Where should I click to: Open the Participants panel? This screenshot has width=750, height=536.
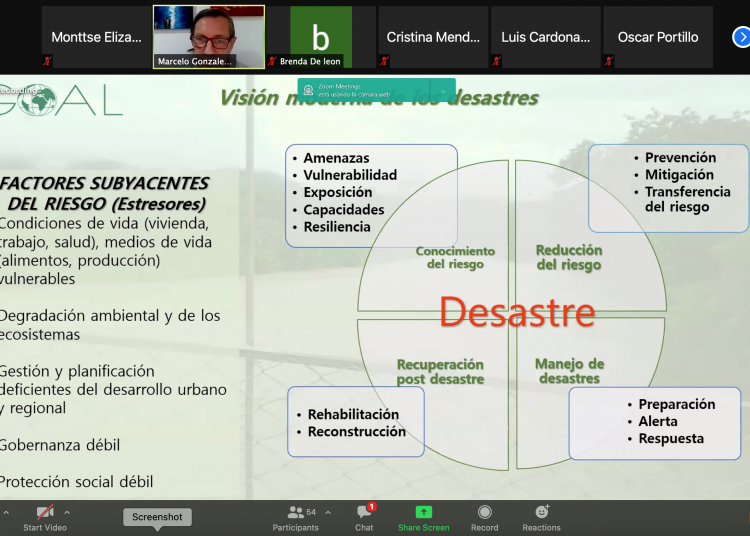(295, 512)
